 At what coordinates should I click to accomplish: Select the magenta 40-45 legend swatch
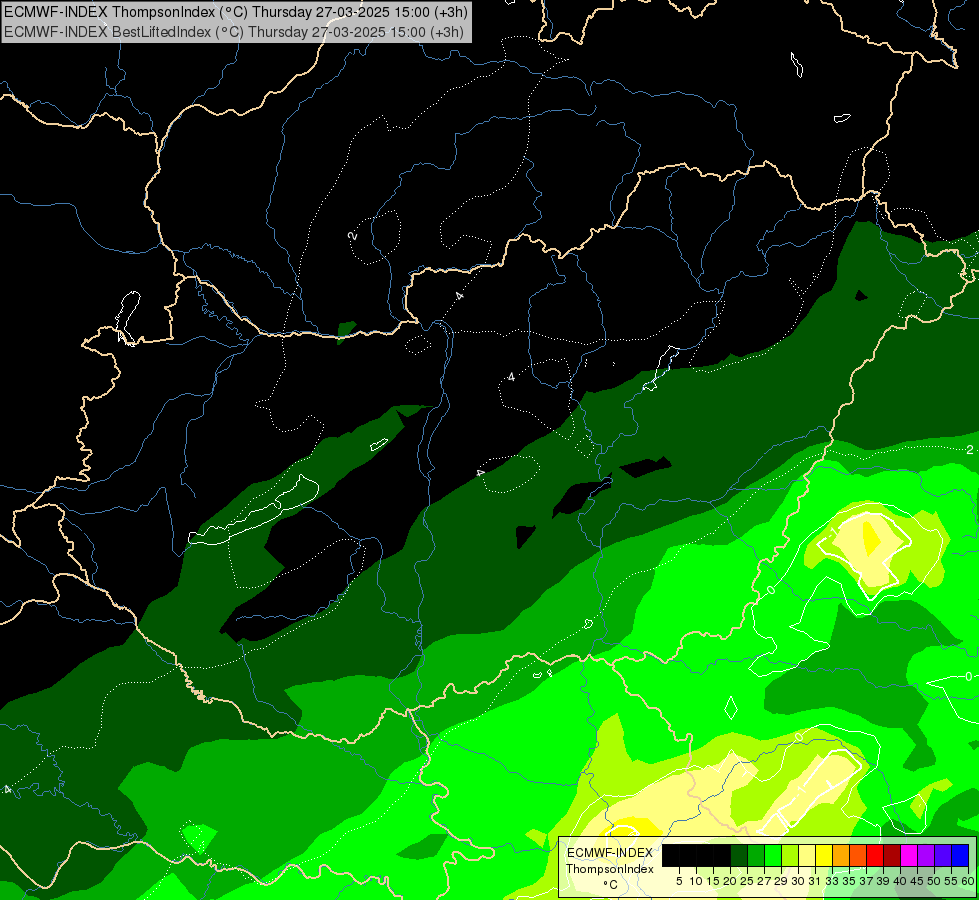[909, 855]
